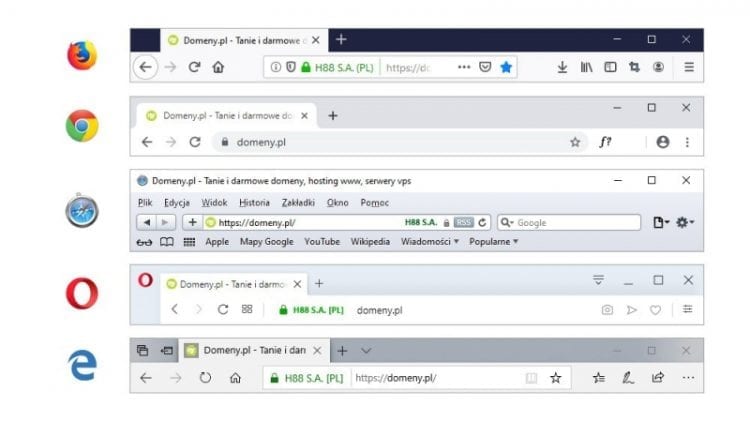Open Plik menu in Safari
This screenshot has height=421, width=750.
[145, 203]
